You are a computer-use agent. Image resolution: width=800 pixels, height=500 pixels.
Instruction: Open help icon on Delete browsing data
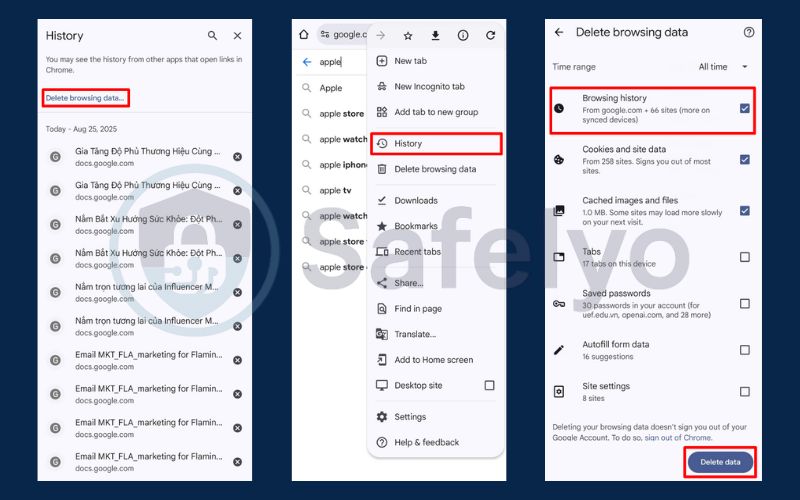click(748, 32)
